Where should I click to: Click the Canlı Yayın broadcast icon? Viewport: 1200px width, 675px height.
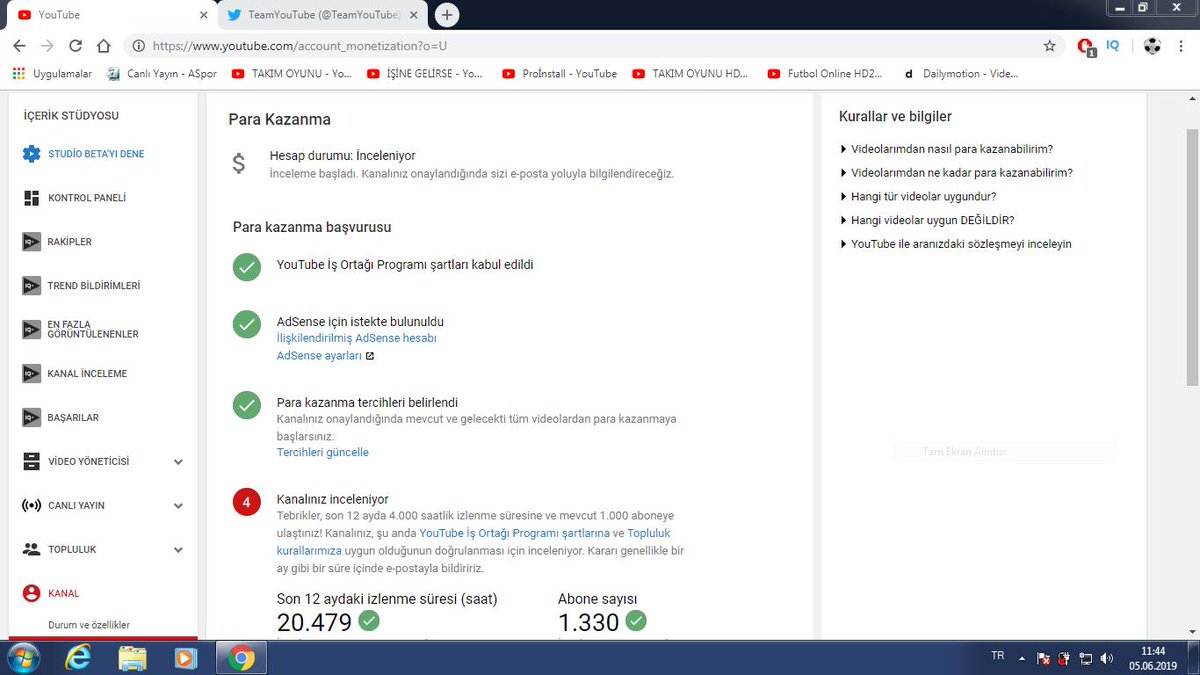(x=31, y=506)
